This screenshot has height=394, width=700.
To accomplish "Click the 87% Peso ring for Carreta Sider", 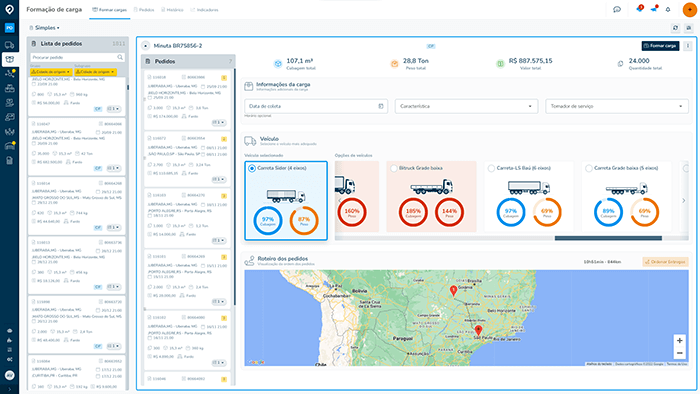I will (304, 220).
